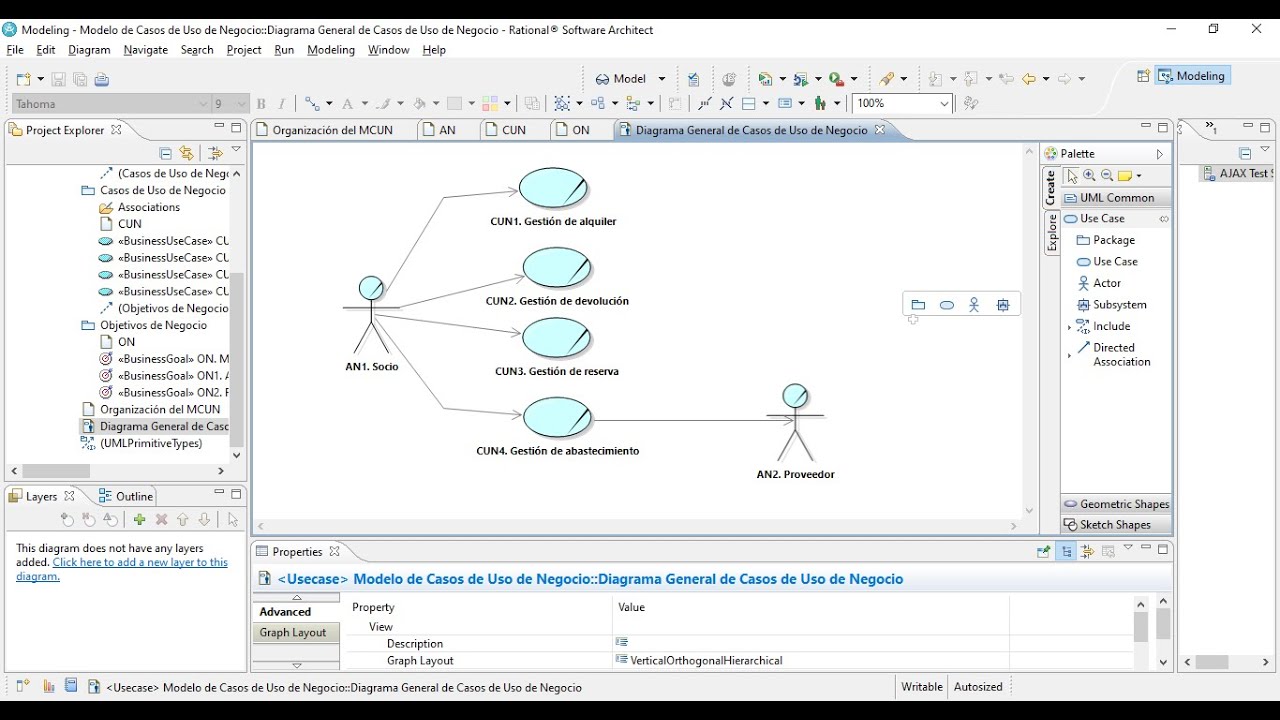Open the File menu

[15, 50]
